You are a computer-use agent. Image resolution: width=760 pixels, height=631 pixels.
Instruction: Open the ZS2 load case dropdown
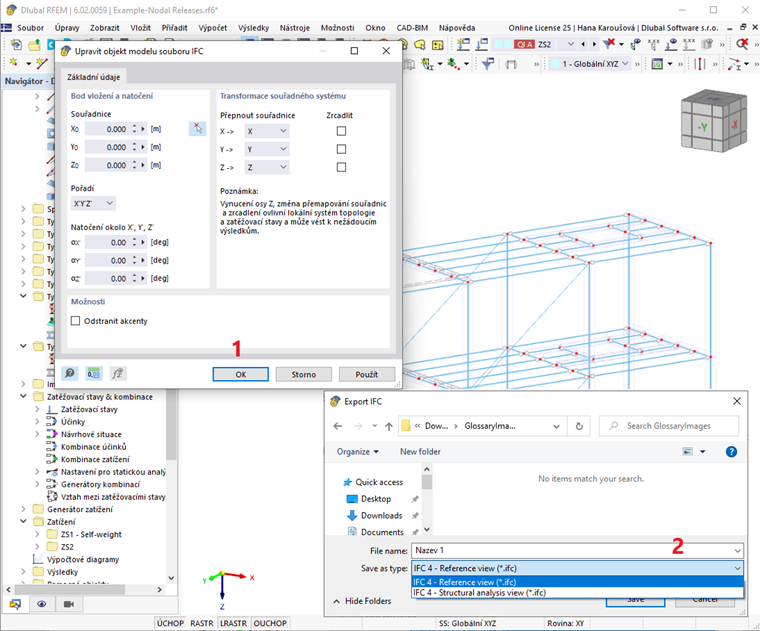570,45
